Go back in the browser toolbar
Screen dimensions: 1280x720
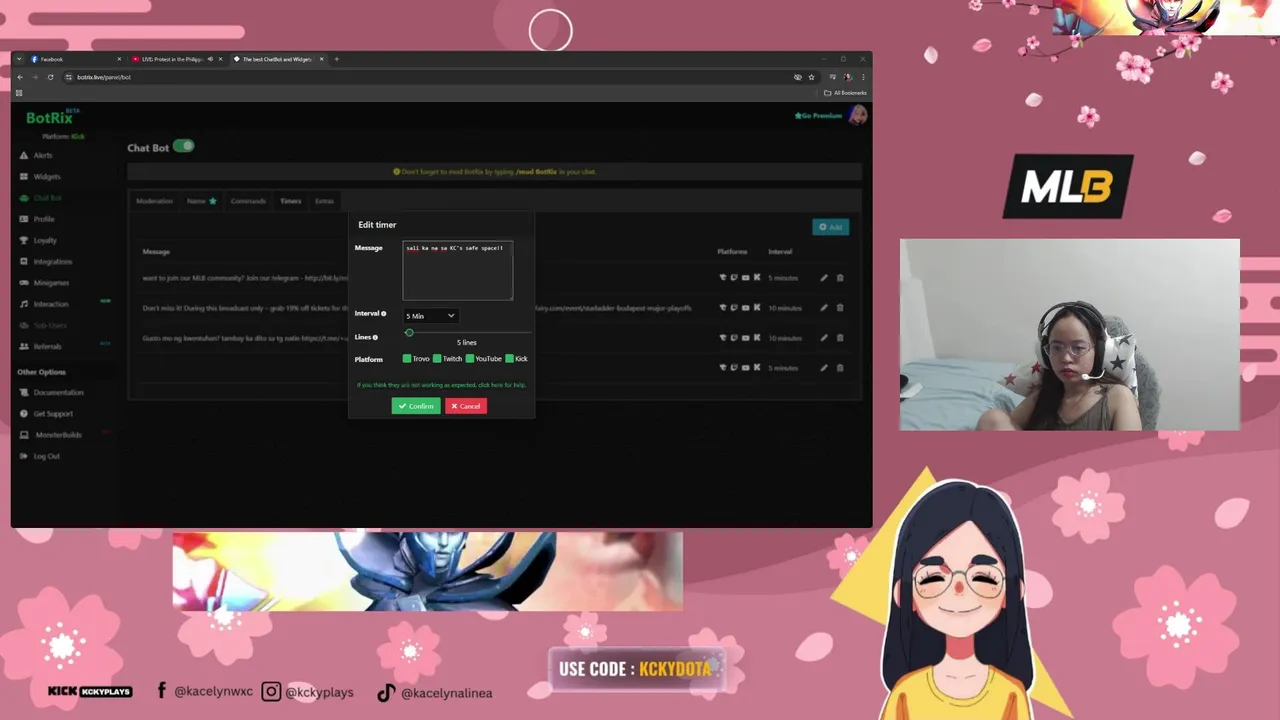click(19, 77)
